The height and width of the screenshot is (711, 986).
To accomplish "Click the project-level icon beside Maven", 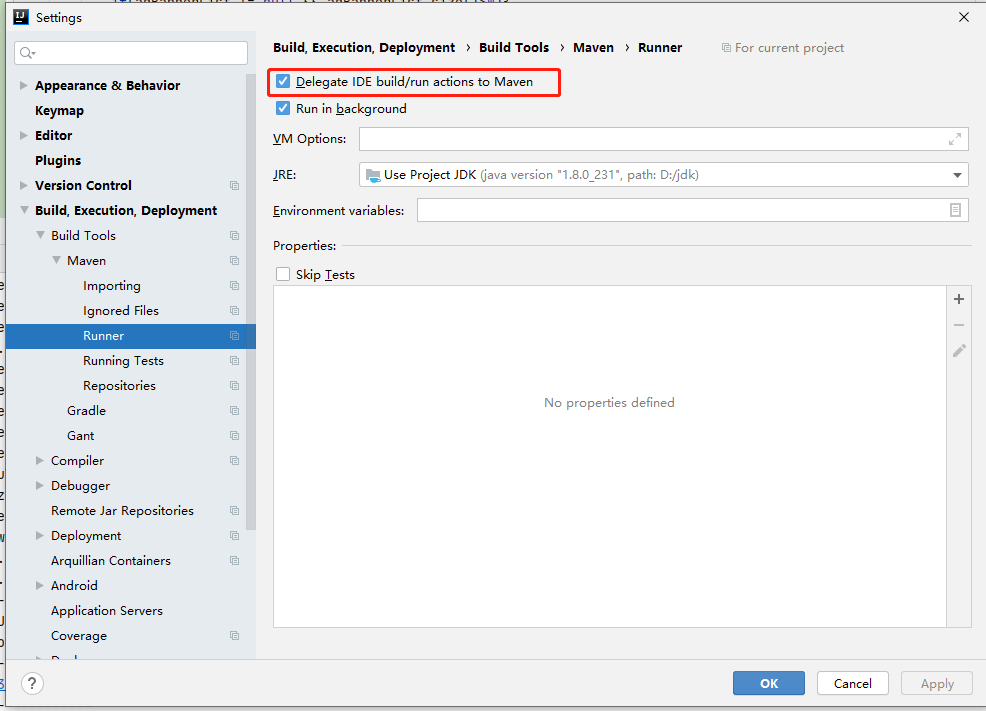I will [x=235, y=261].
